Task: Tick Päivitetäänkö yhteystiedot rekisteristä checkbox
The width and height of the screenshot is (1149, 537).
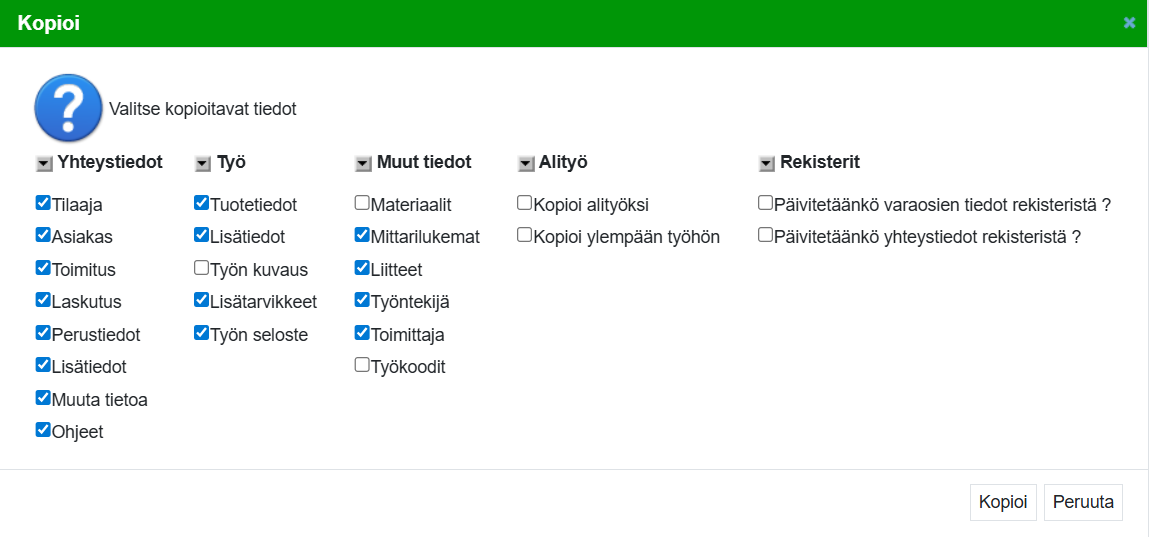Action: click(x=765, y=235)
